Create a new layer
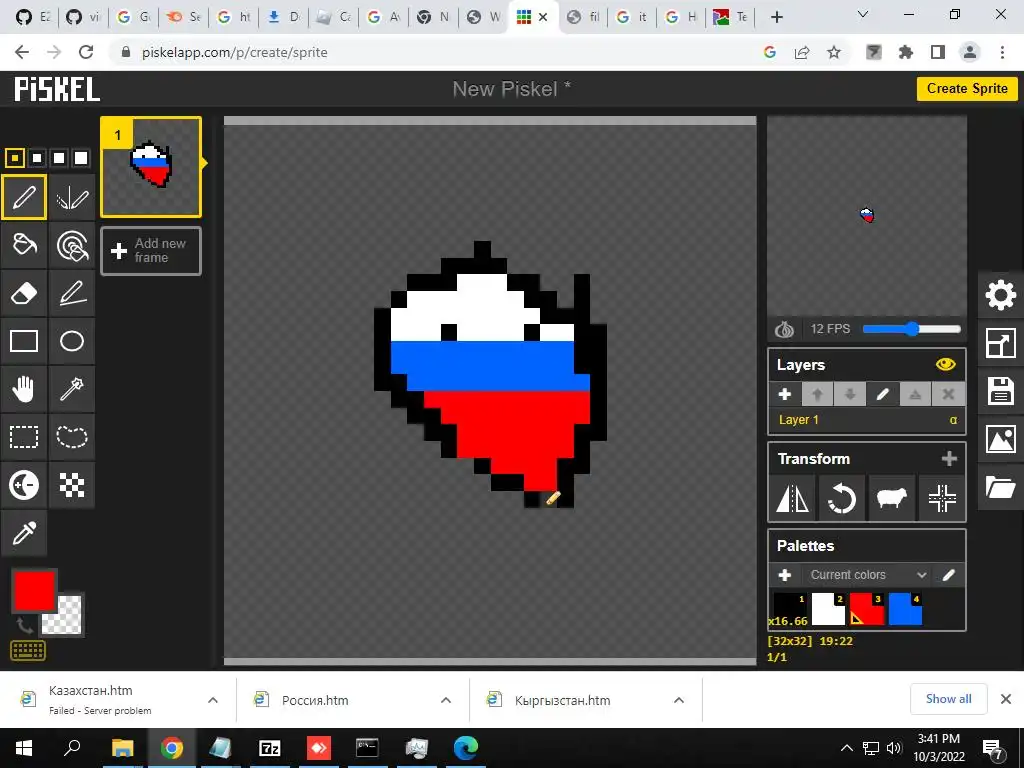 785,394
